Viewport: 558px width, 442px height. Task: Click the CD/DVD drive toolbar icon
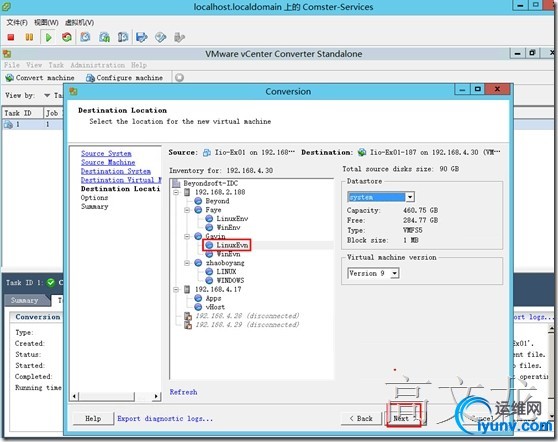point(160,37)
